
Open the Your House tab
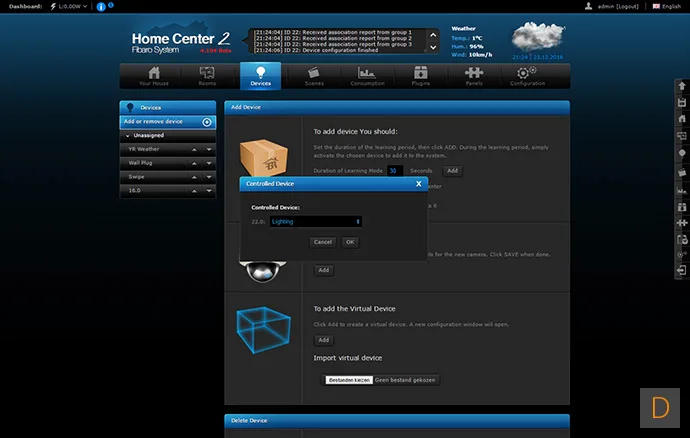pos(154,76)
